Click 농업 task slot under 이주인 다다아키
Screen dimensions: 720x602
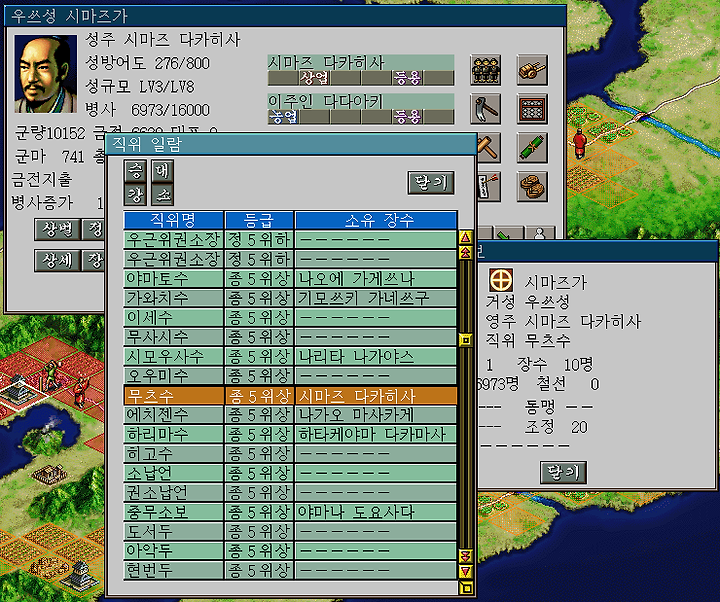click(283, 117)
